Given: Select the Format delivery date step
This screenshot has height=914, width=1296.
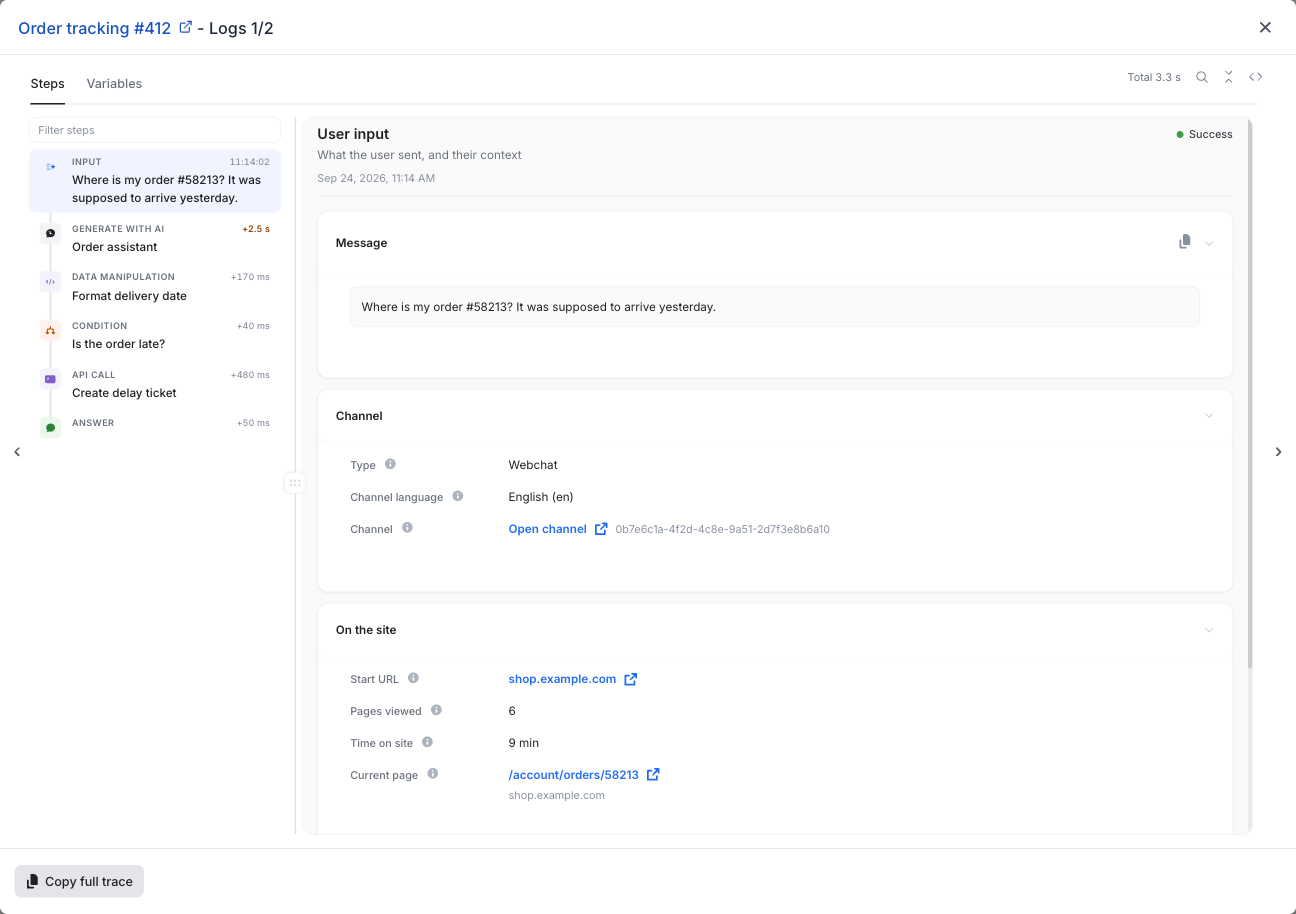Looking at the screenshot, I should click(x=155, y=287).
